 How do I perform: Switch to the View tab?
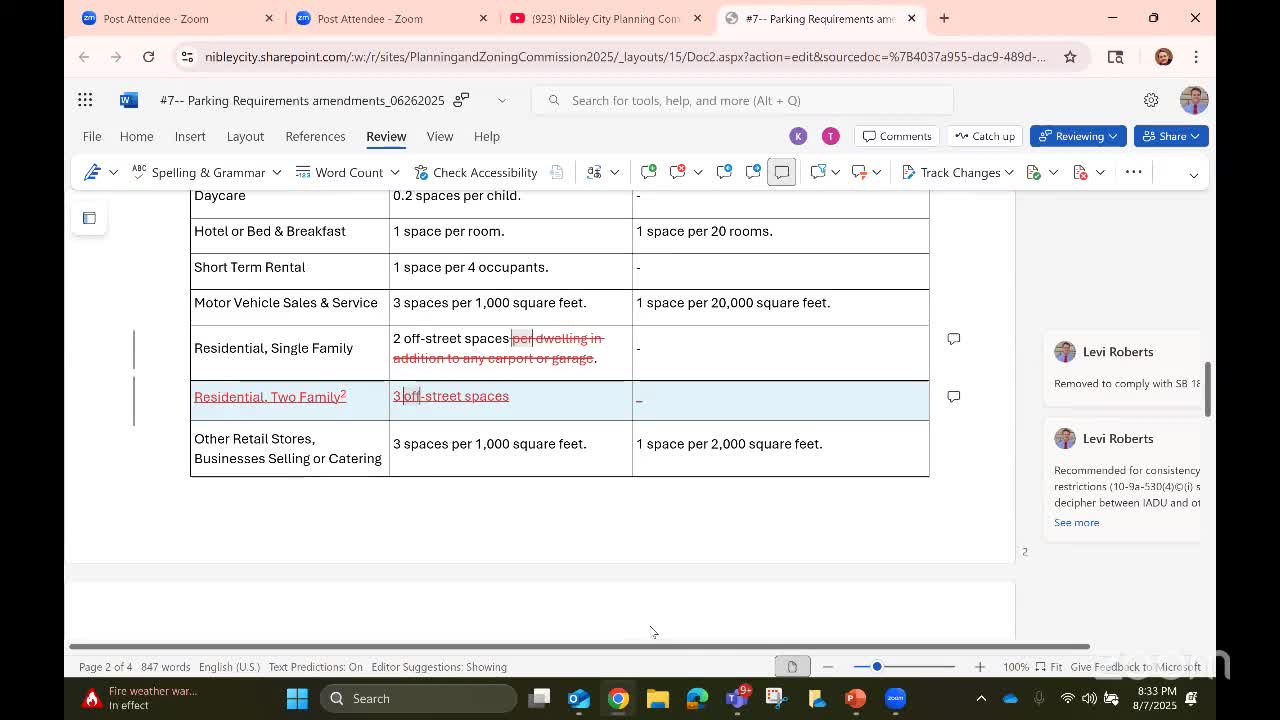tap(440, 136)
